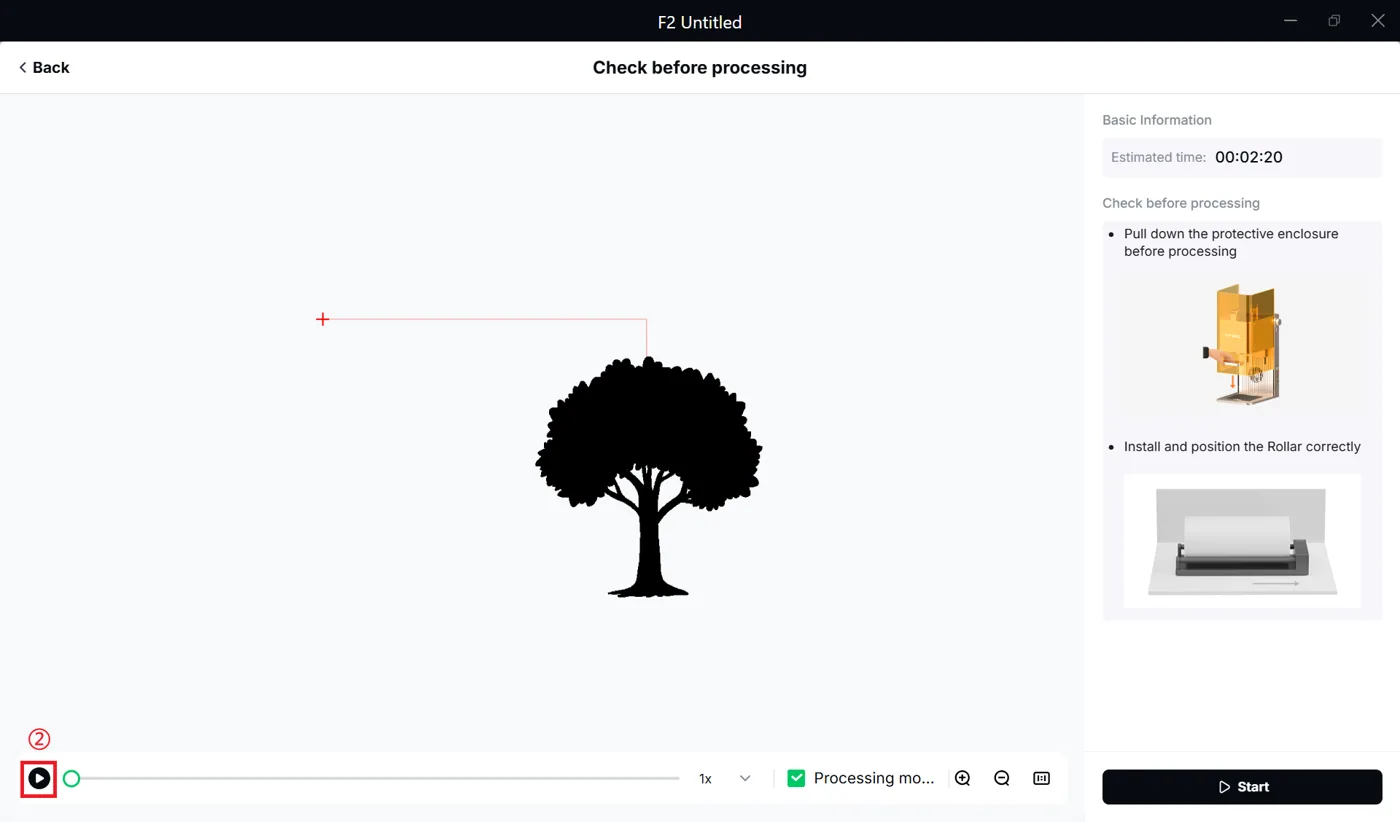Click the estimated time value 00:02:20
1400x822 pixels.
[1249, 157]
